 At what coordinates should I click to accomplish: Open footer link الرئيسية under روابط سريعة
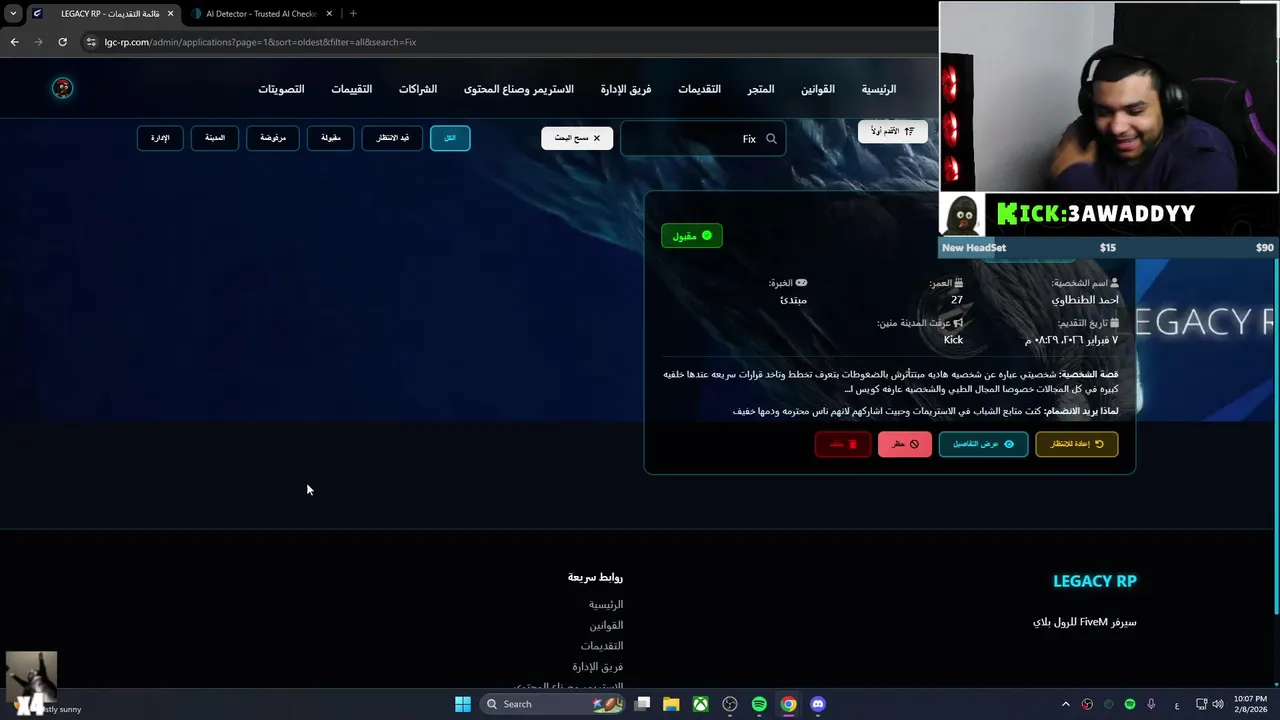606,605
